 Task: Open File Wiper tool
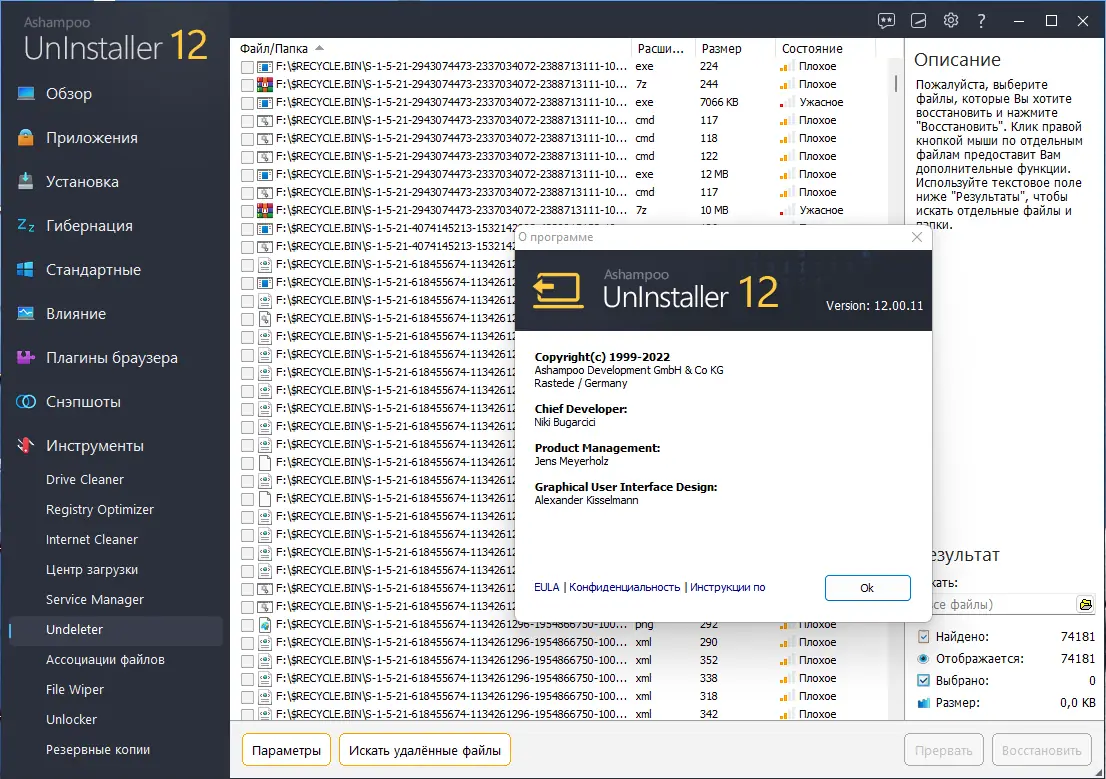(75, 689)
